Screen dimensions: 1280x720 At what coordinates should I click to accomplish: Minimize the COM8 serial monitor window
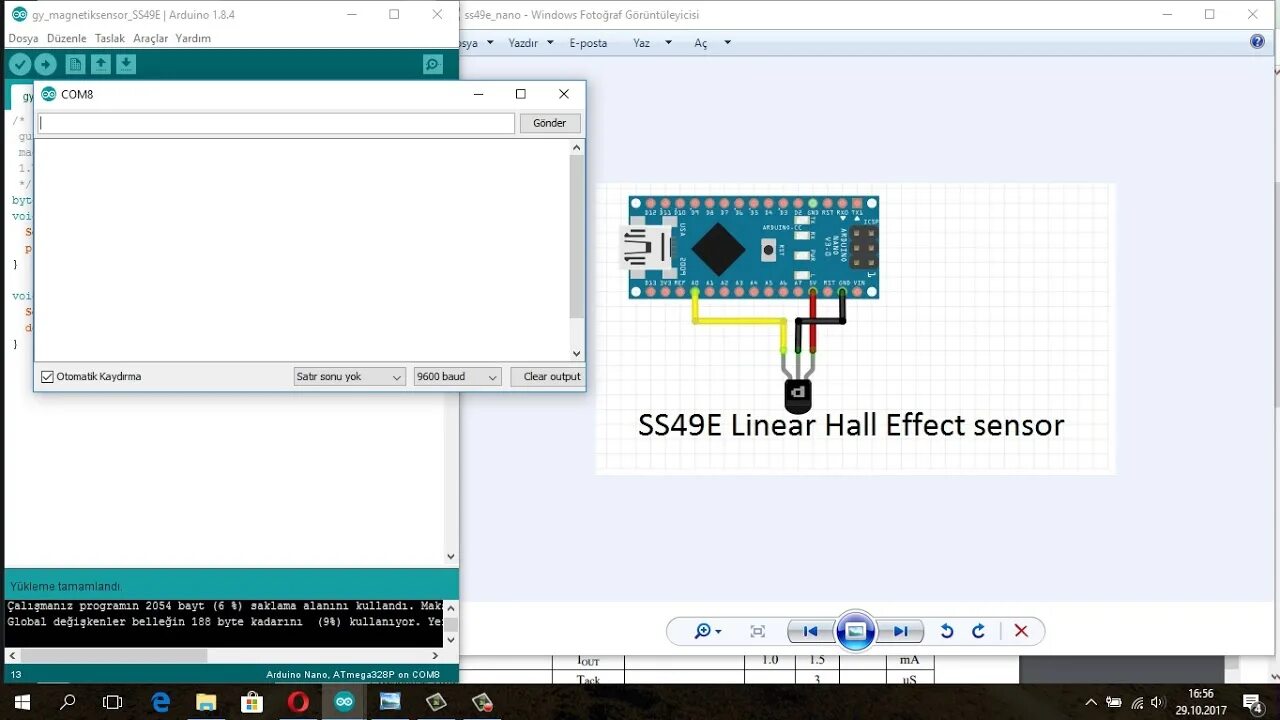pos(478,94)
